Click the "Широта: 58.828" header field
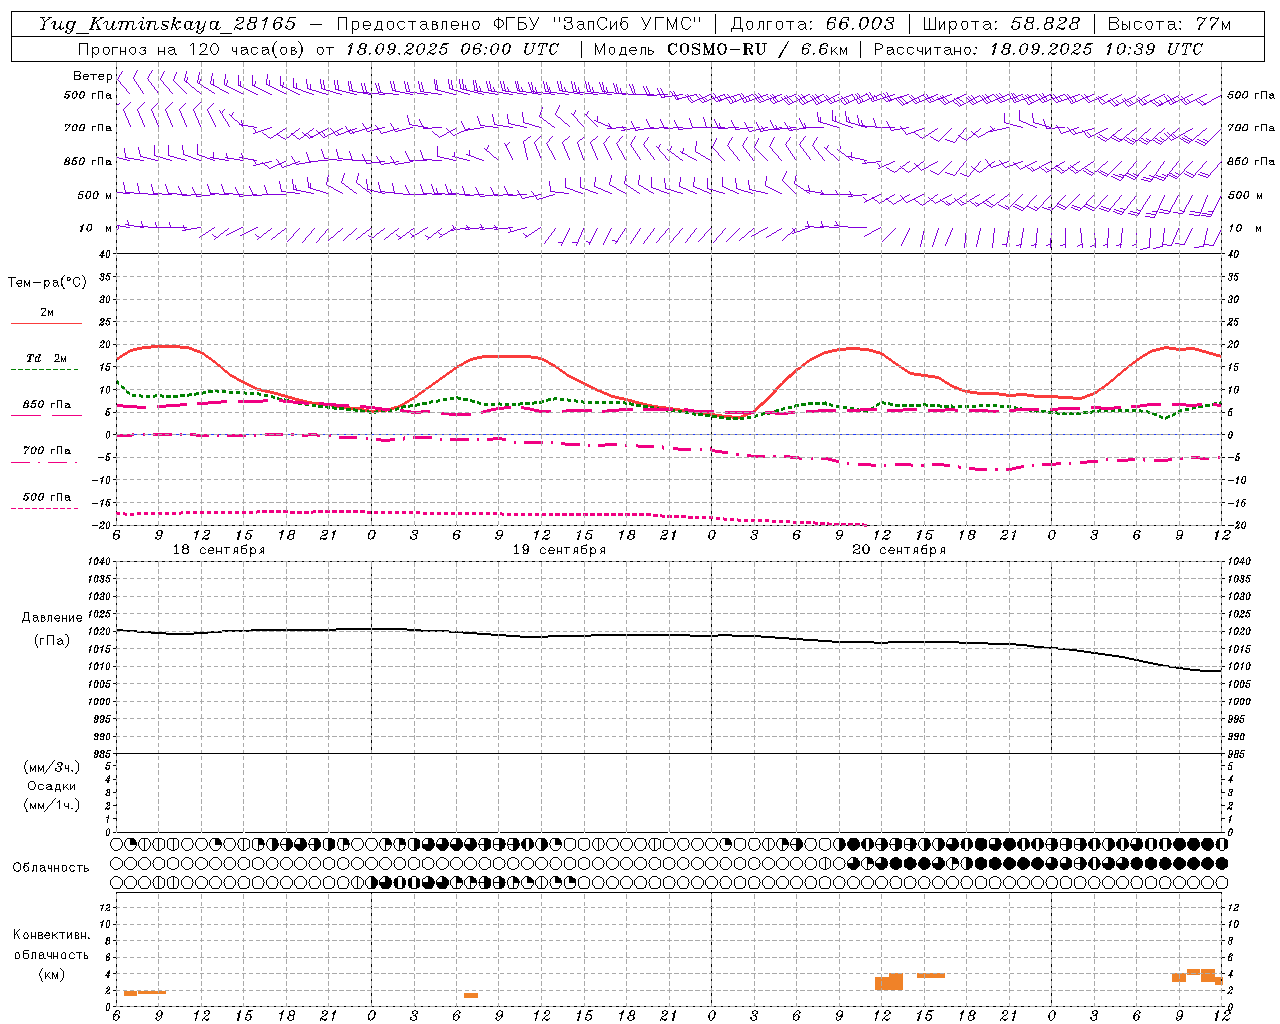 point(1001,24)
